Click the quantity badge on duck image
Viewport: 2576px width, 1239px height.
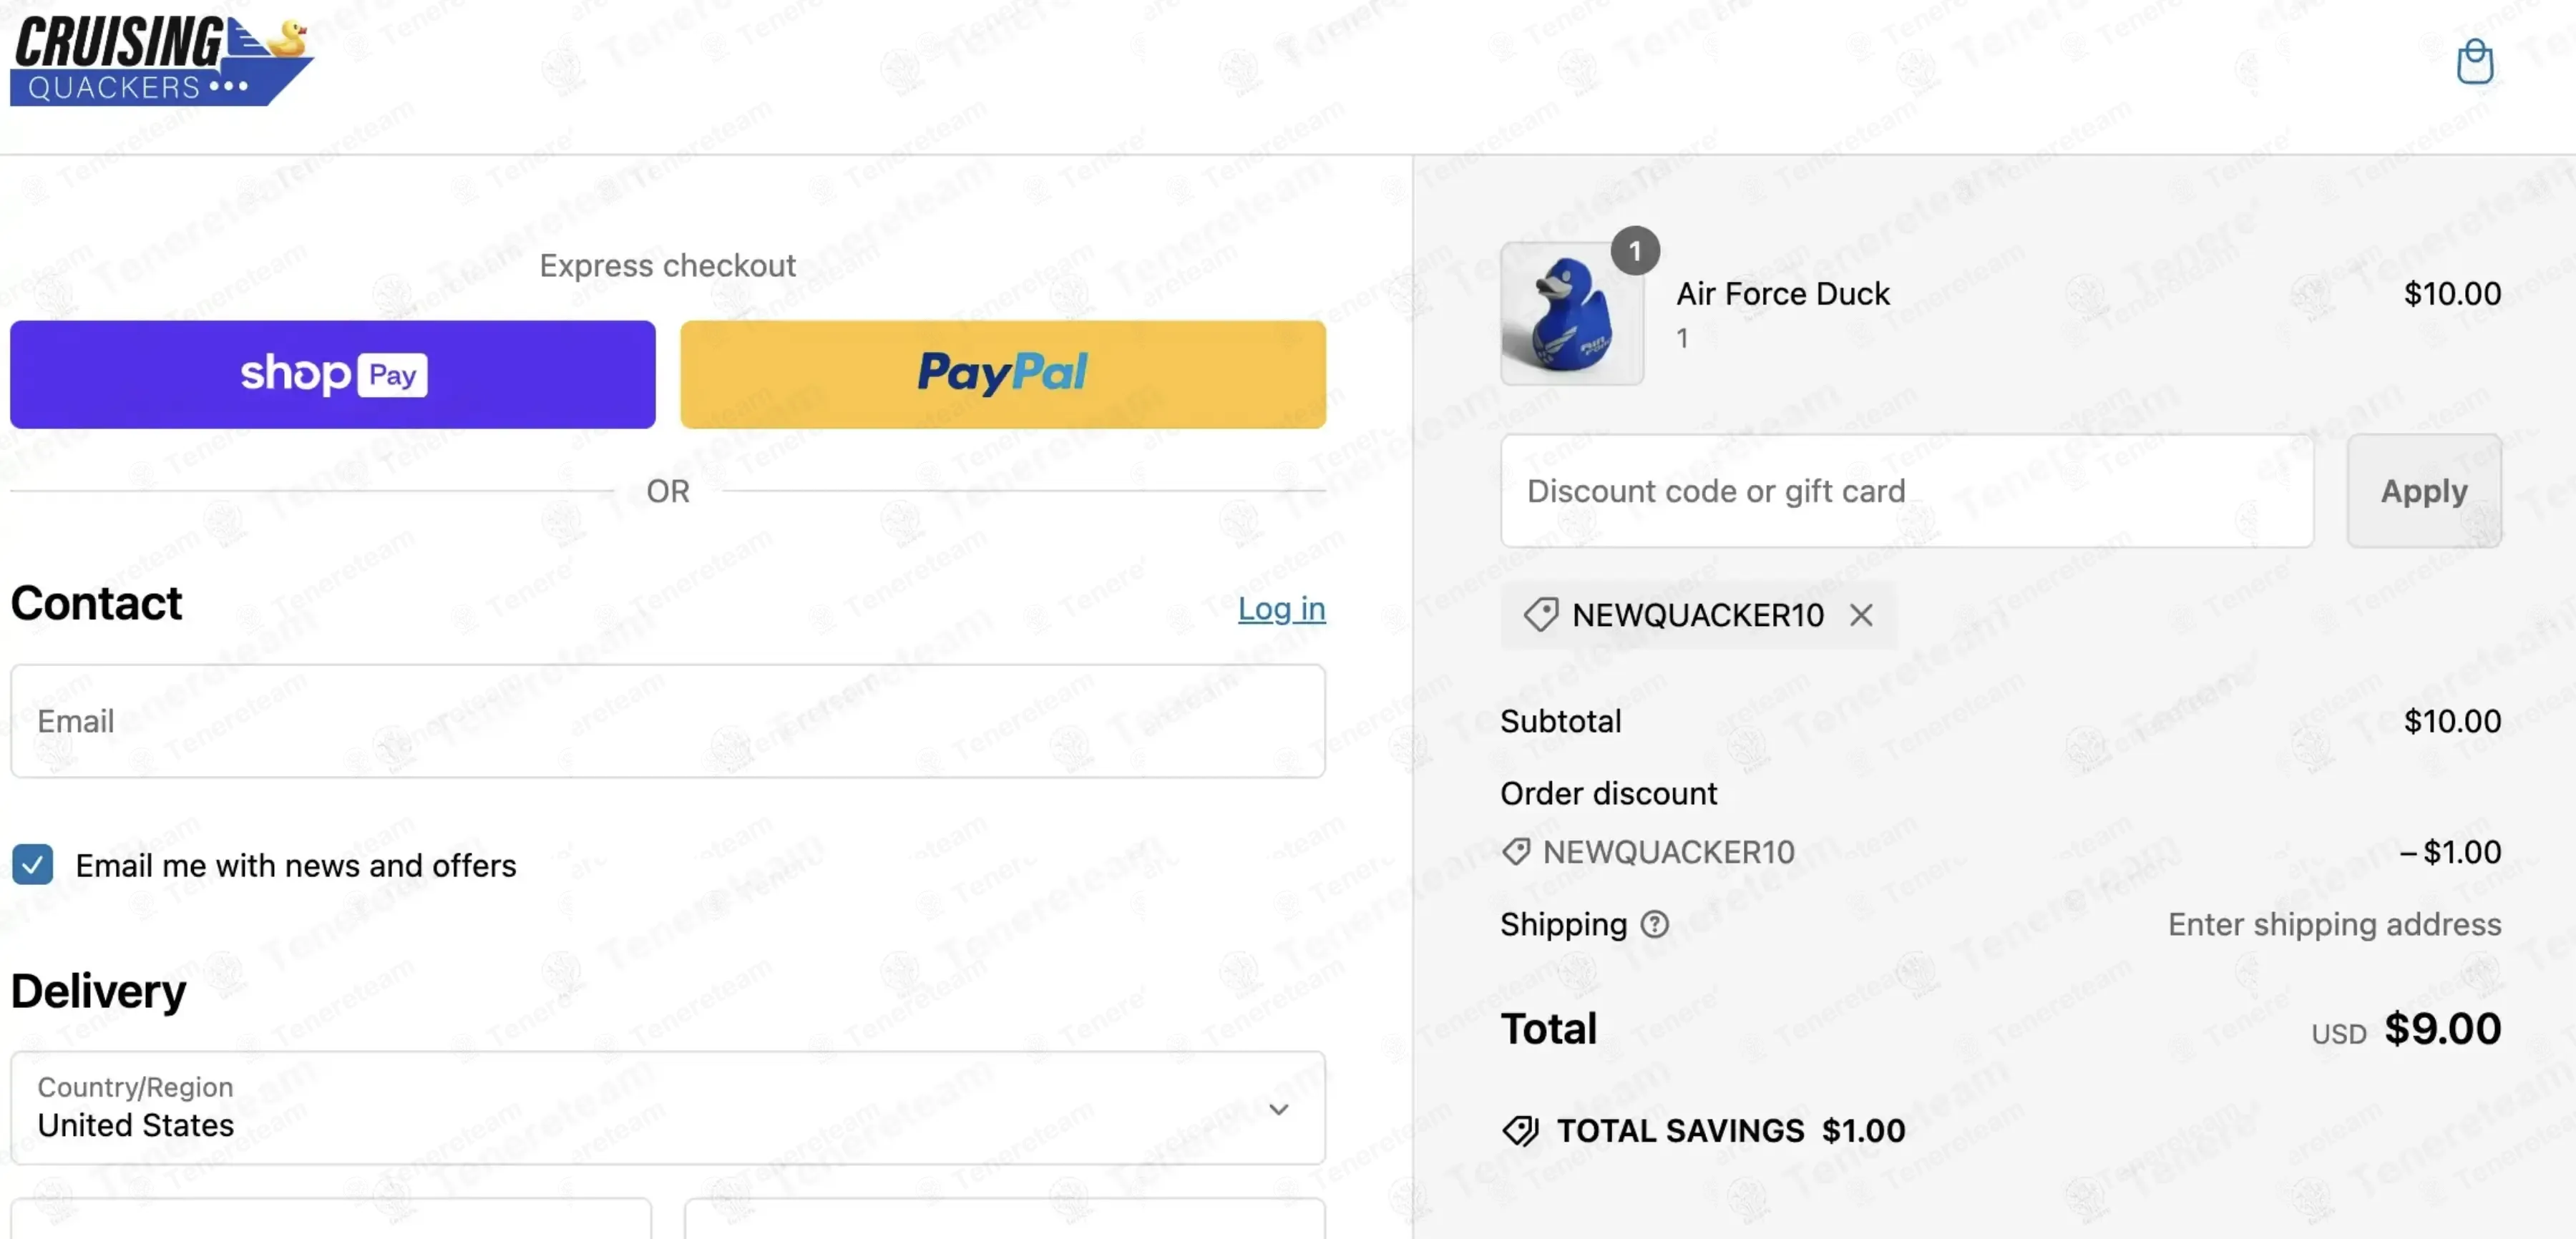[x=1635, y=251]
